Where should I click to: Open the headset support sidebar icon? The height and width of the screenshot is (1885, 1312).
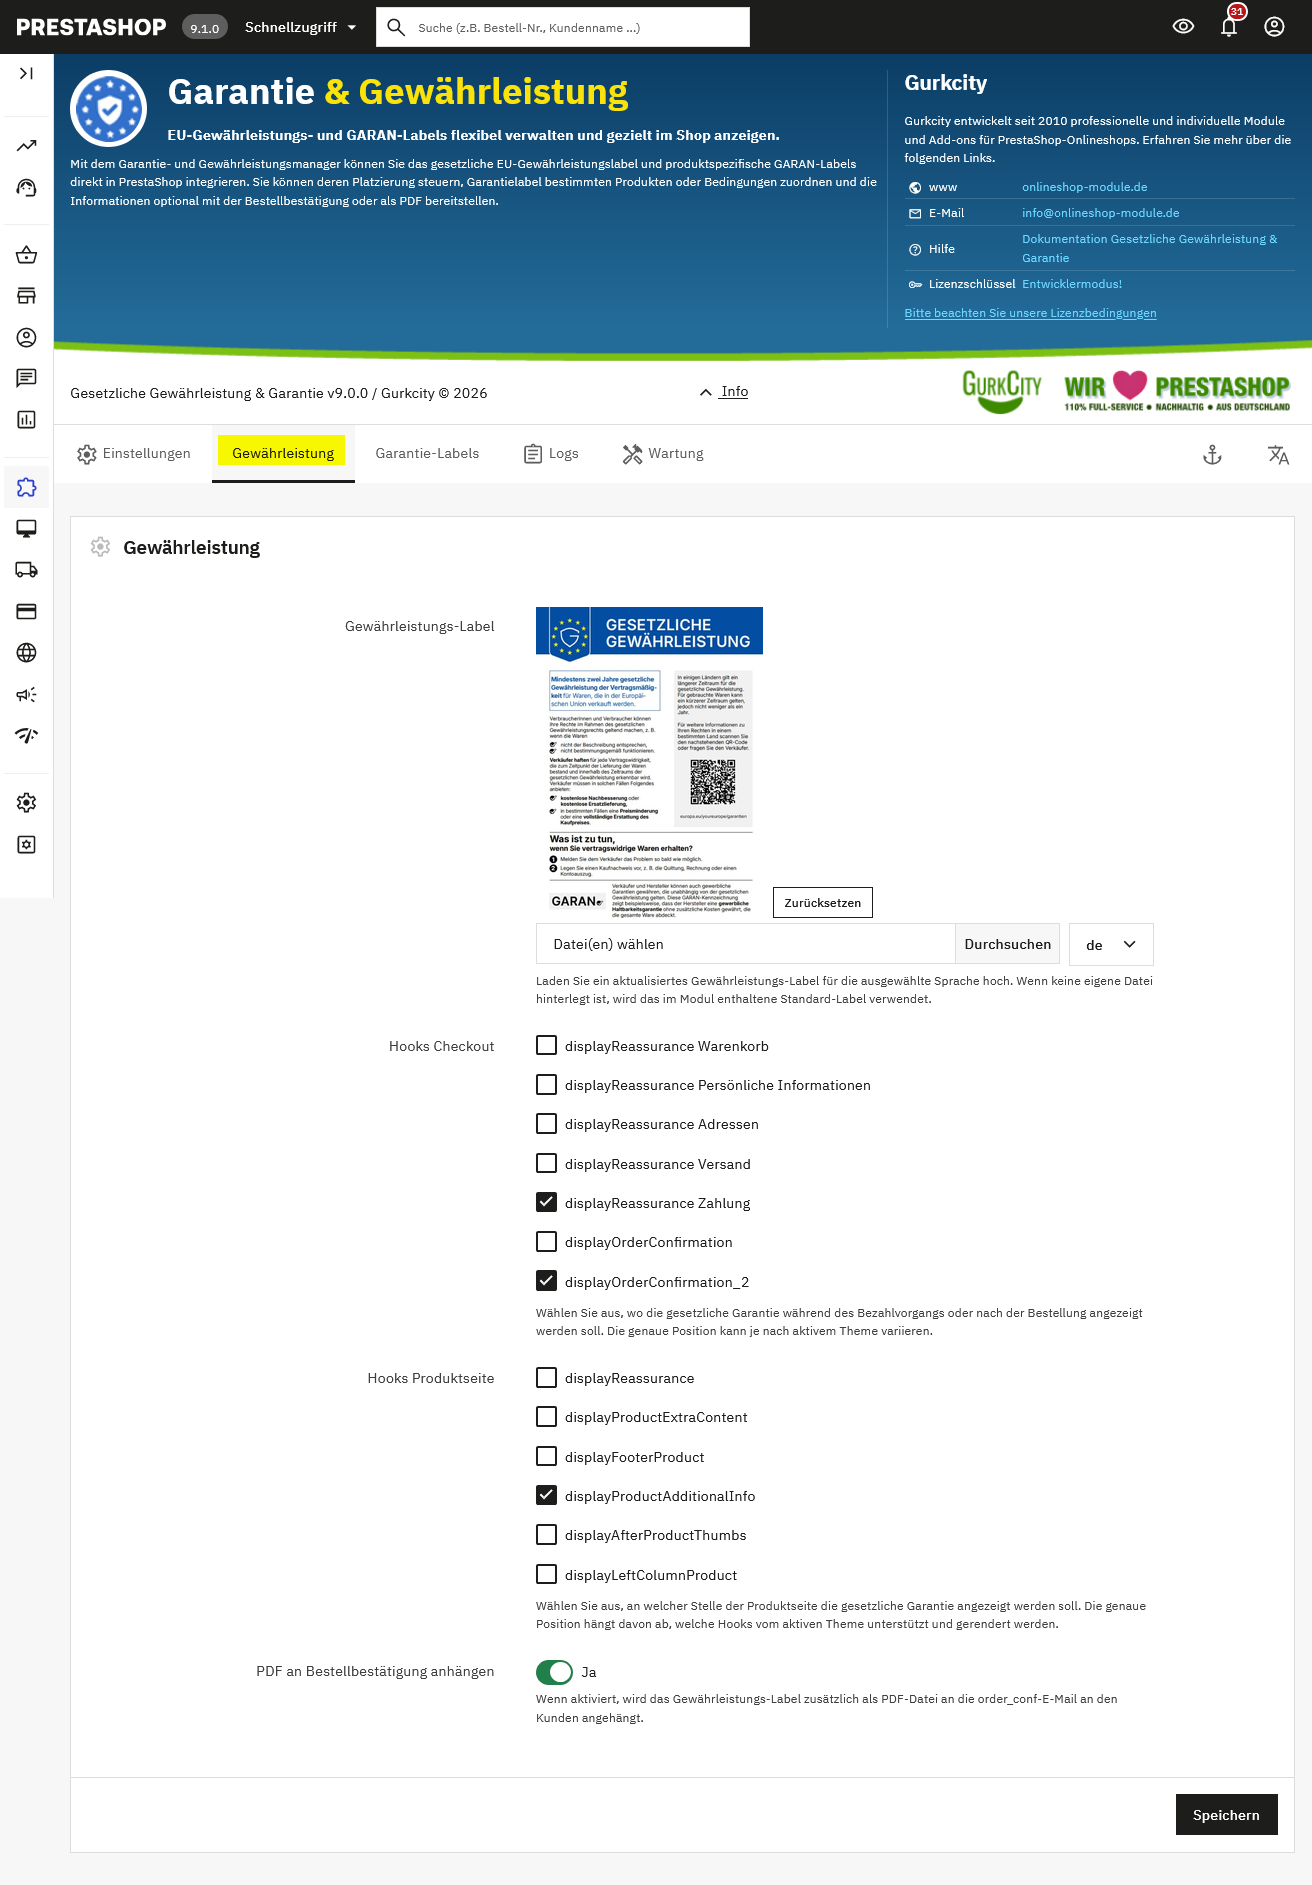pyautogui.click(x=26, y=188)
